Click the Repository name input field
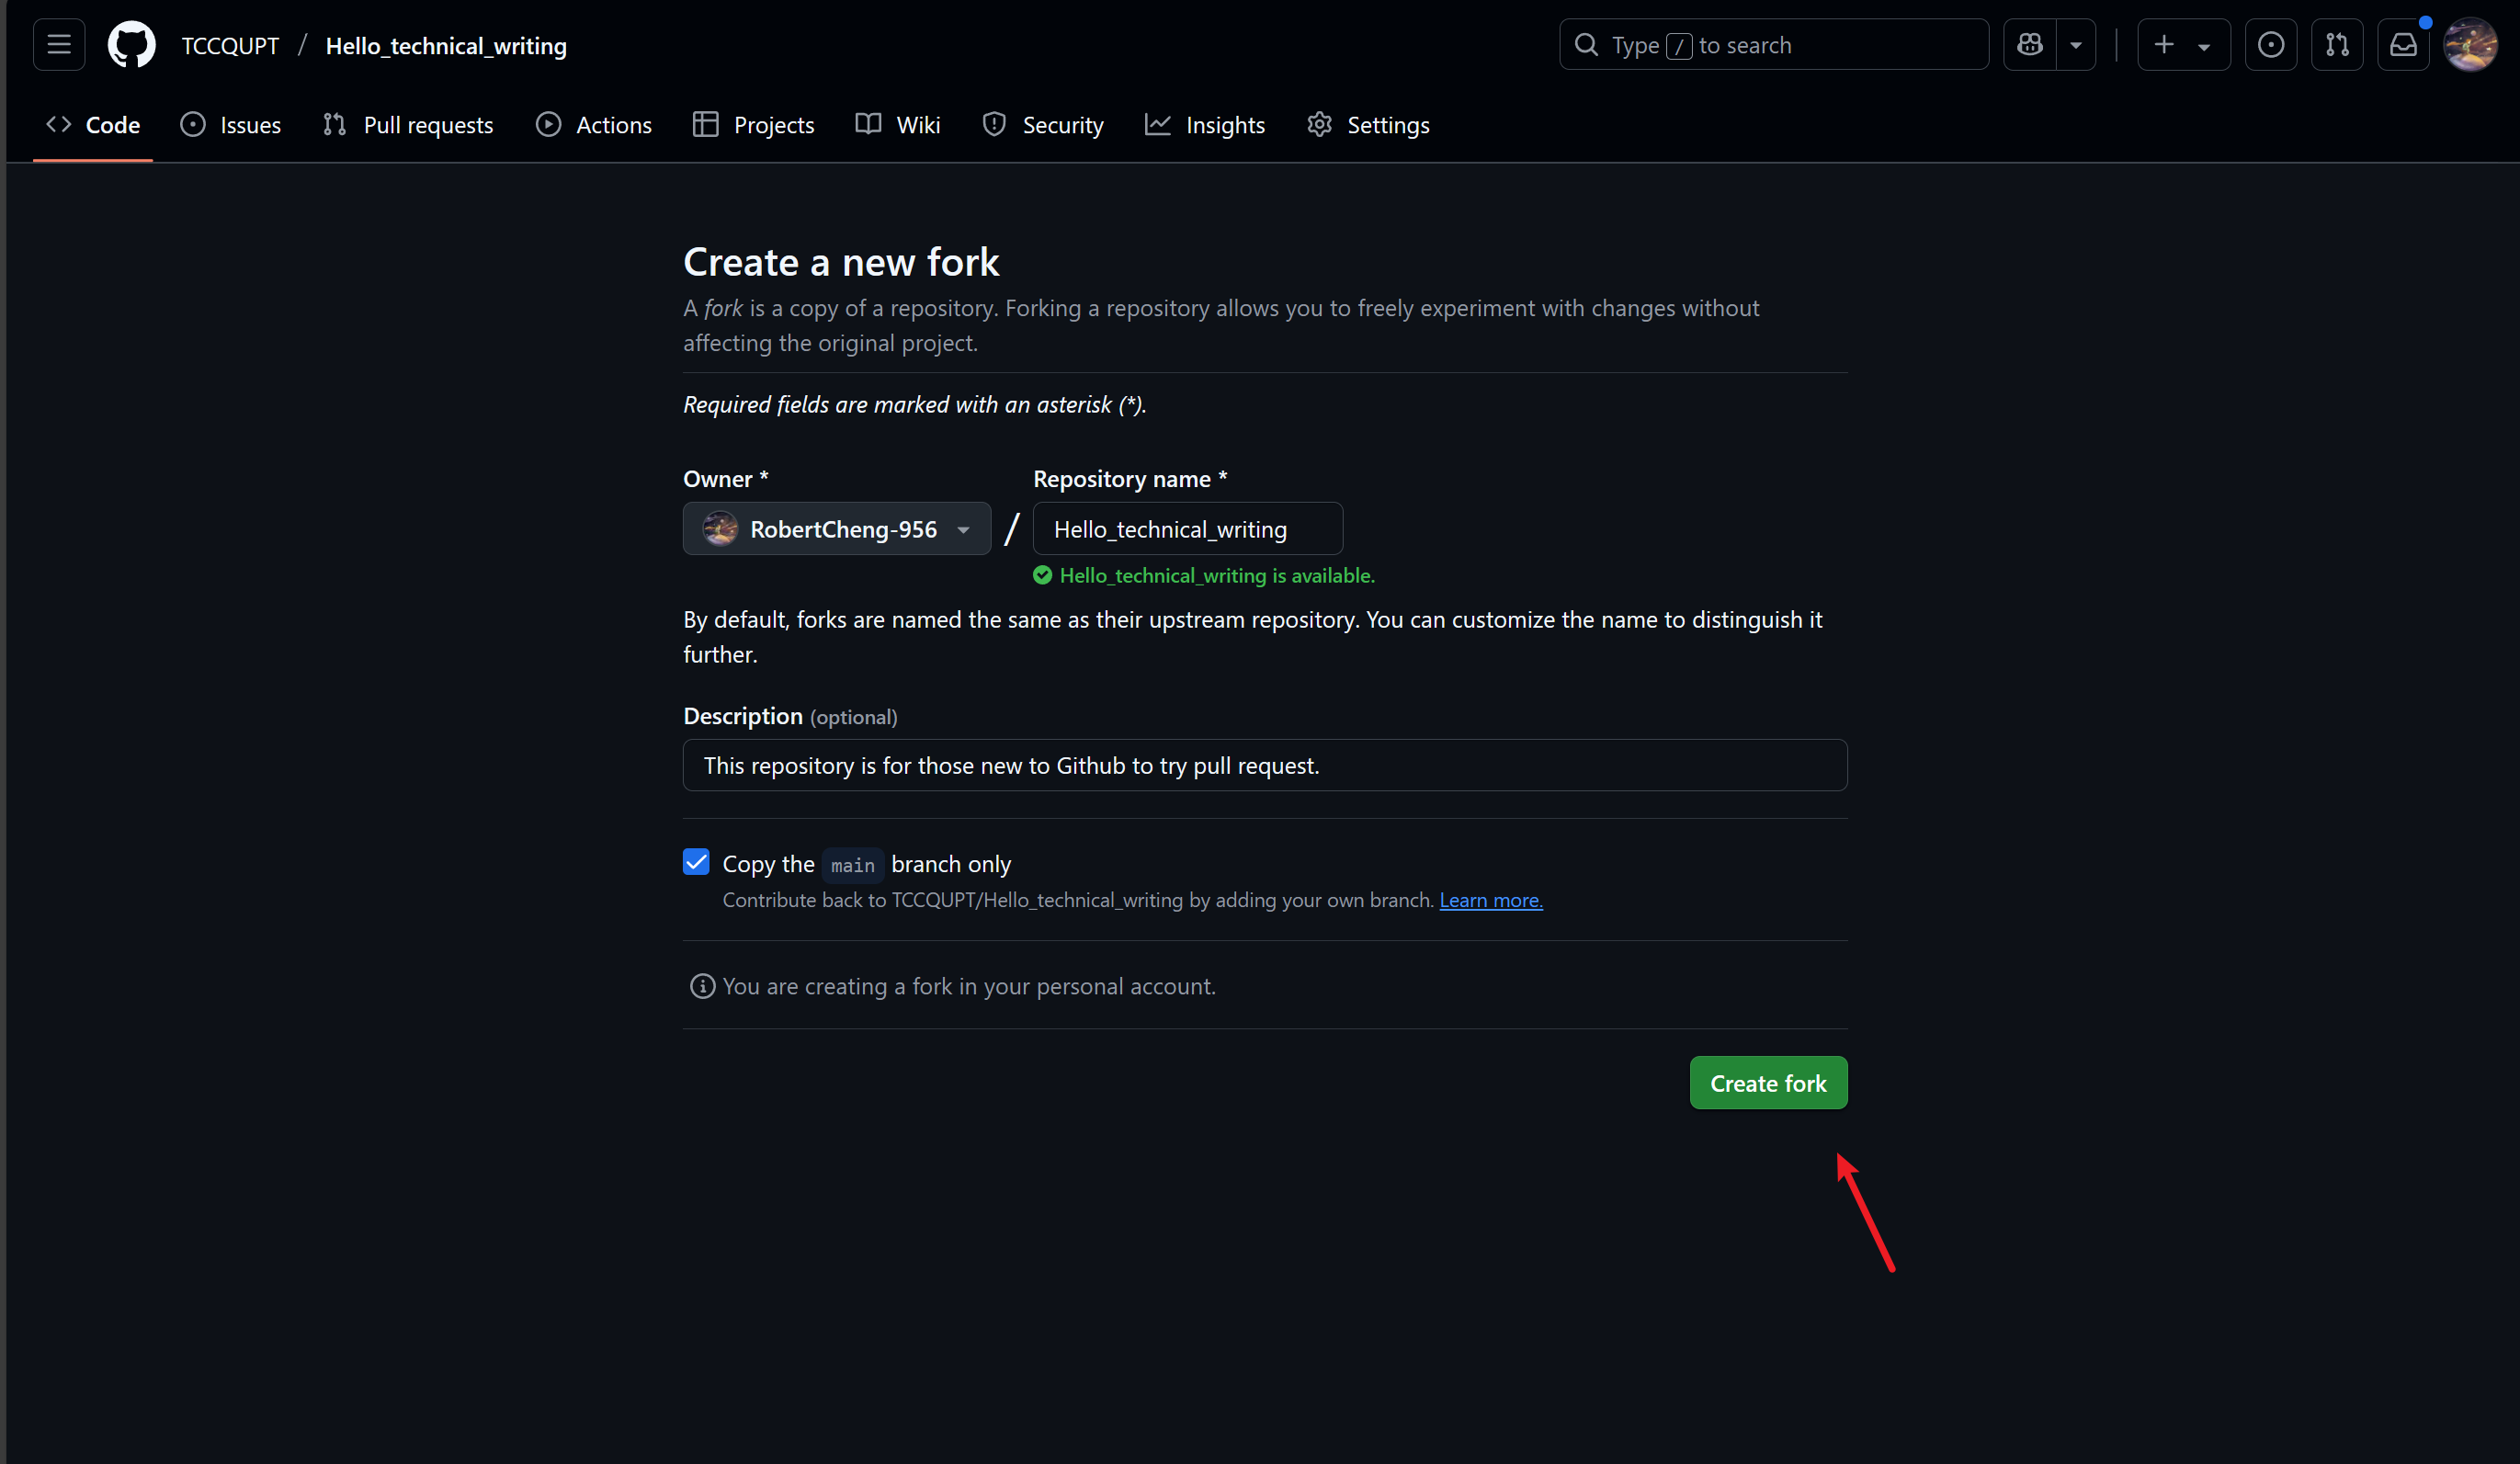The image size is (2520, 1464). coord(1187,529)
